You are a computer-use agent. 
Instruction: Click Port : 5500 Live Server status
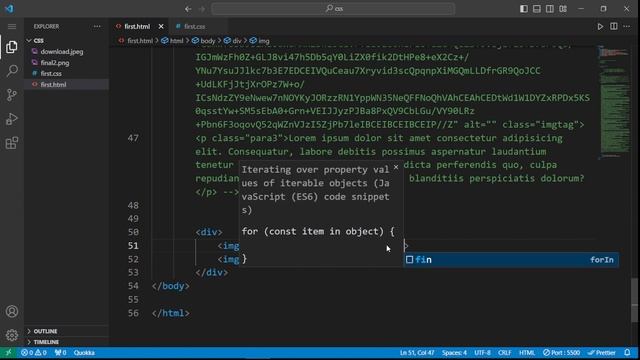(561, 353)
